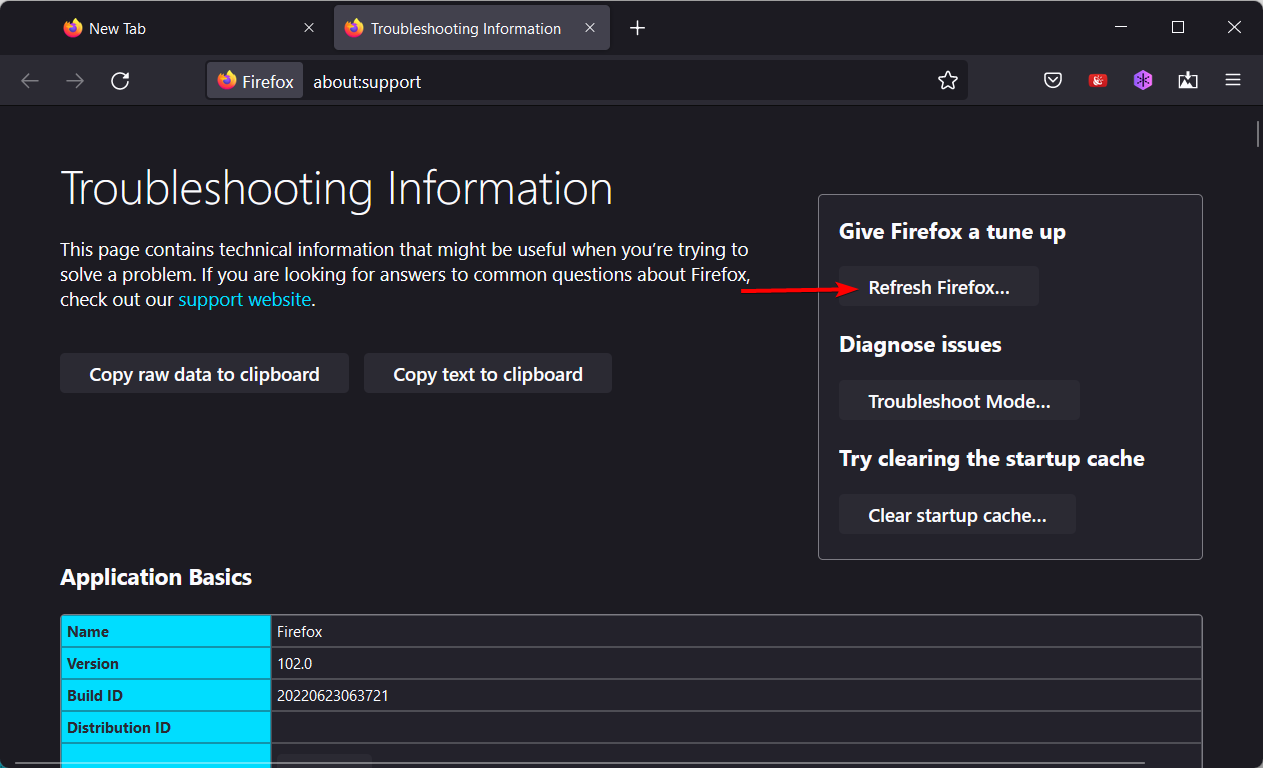This screenshot has height=768, width=1263.
Task: Switch to the New Tab tab
Action: coord(190,28)
